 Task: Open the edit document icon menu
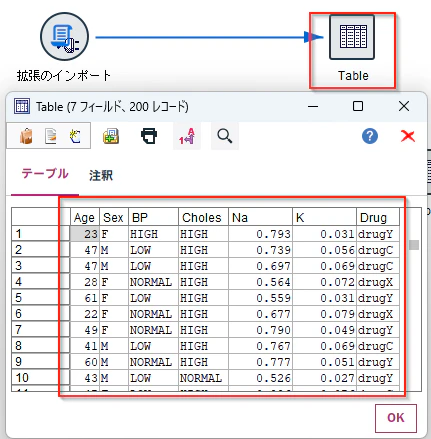coord(51,136)
